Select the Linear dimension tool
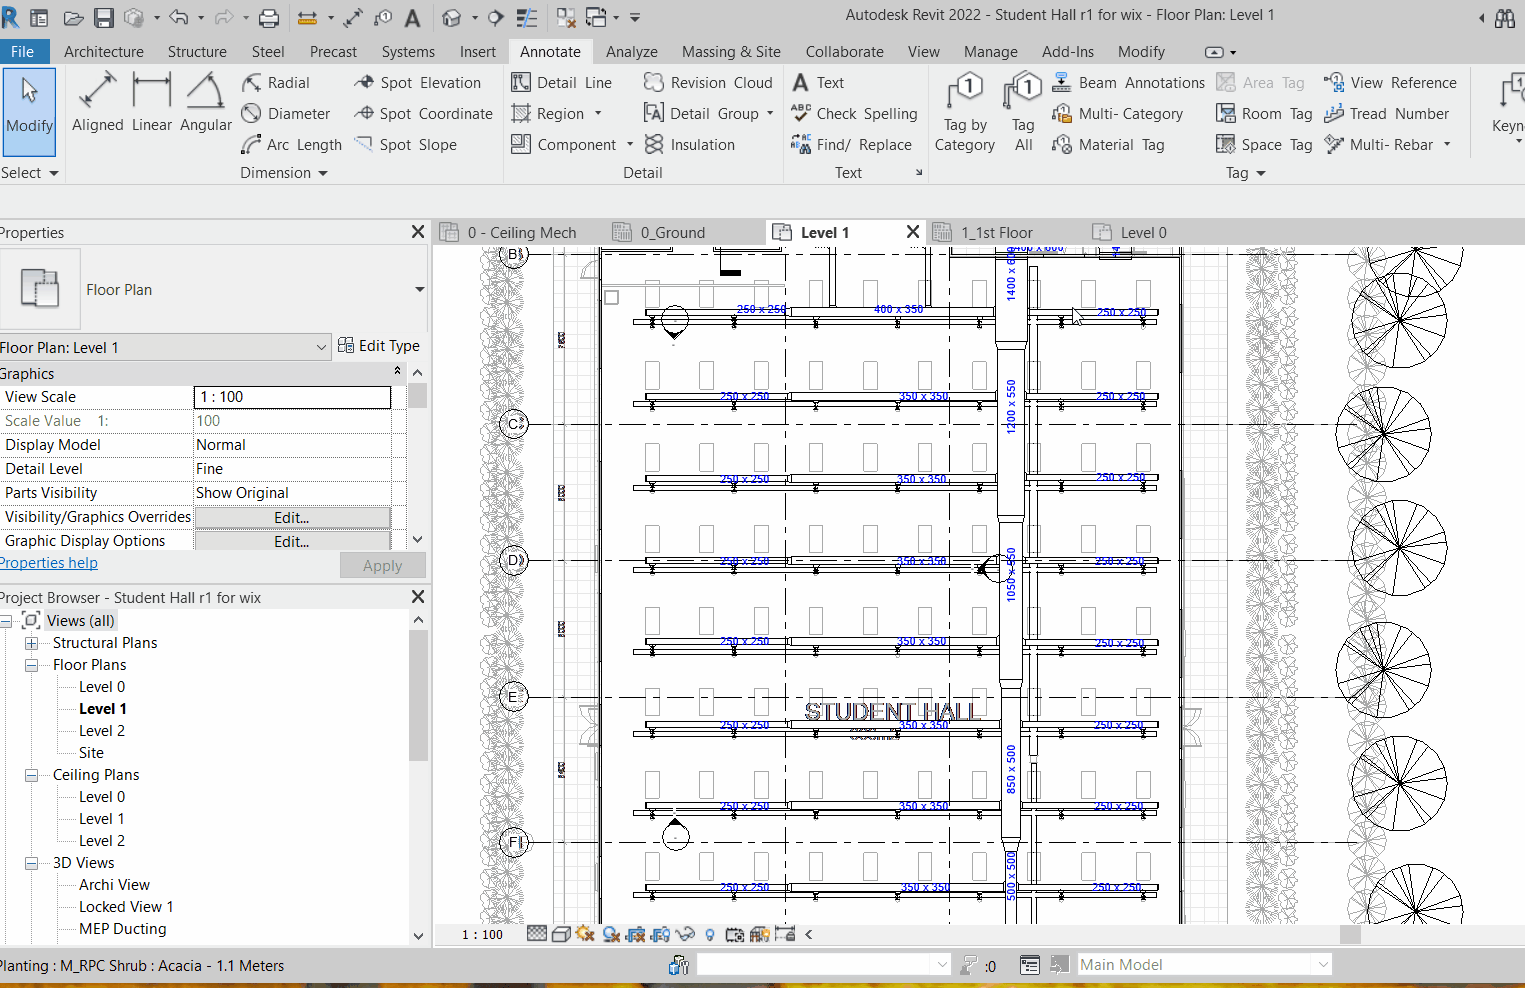This screenshot has height=988, width=1525. coord(152,102)
